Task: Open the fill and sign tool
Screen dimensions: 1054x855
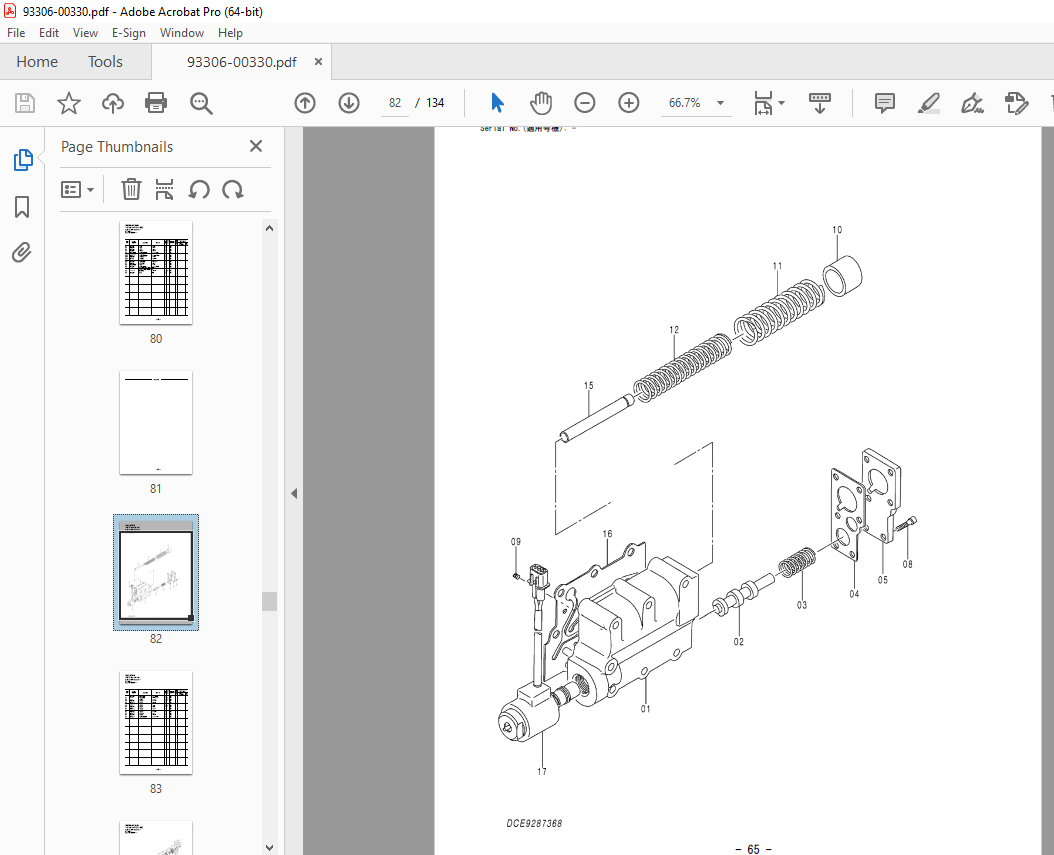Action: click(972, 103)
